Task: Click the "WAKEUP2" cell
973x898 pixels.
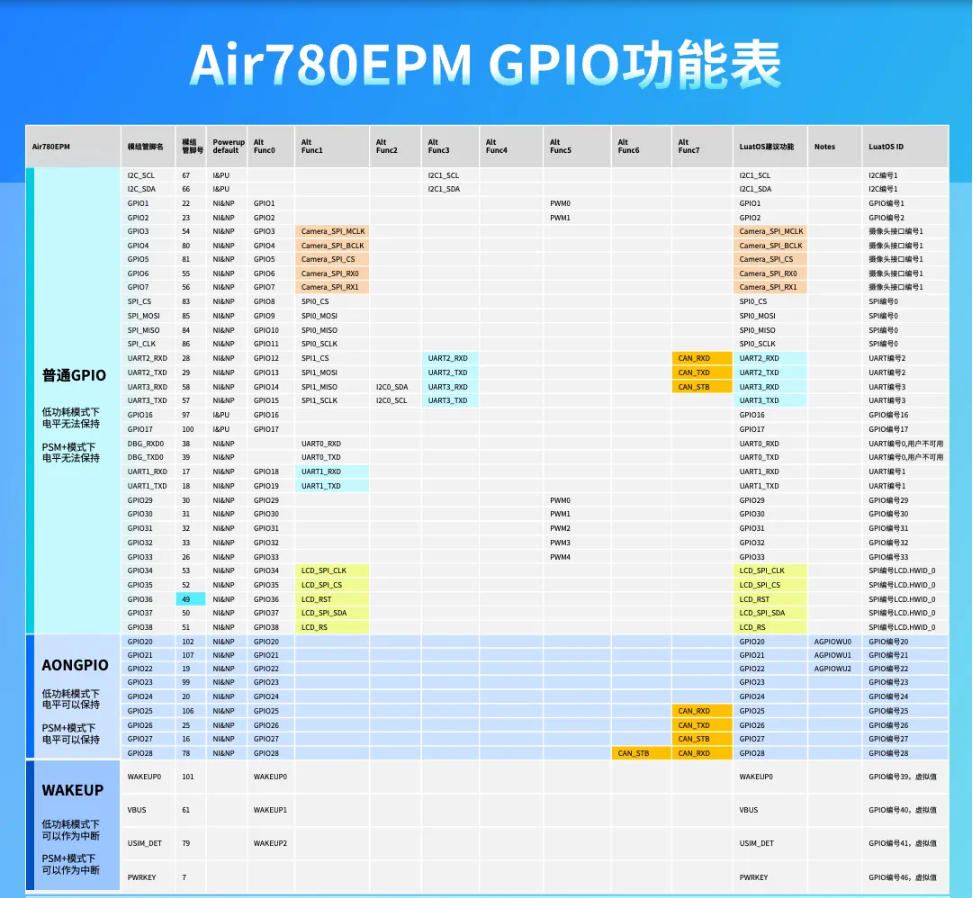Action: pos(270,843)
